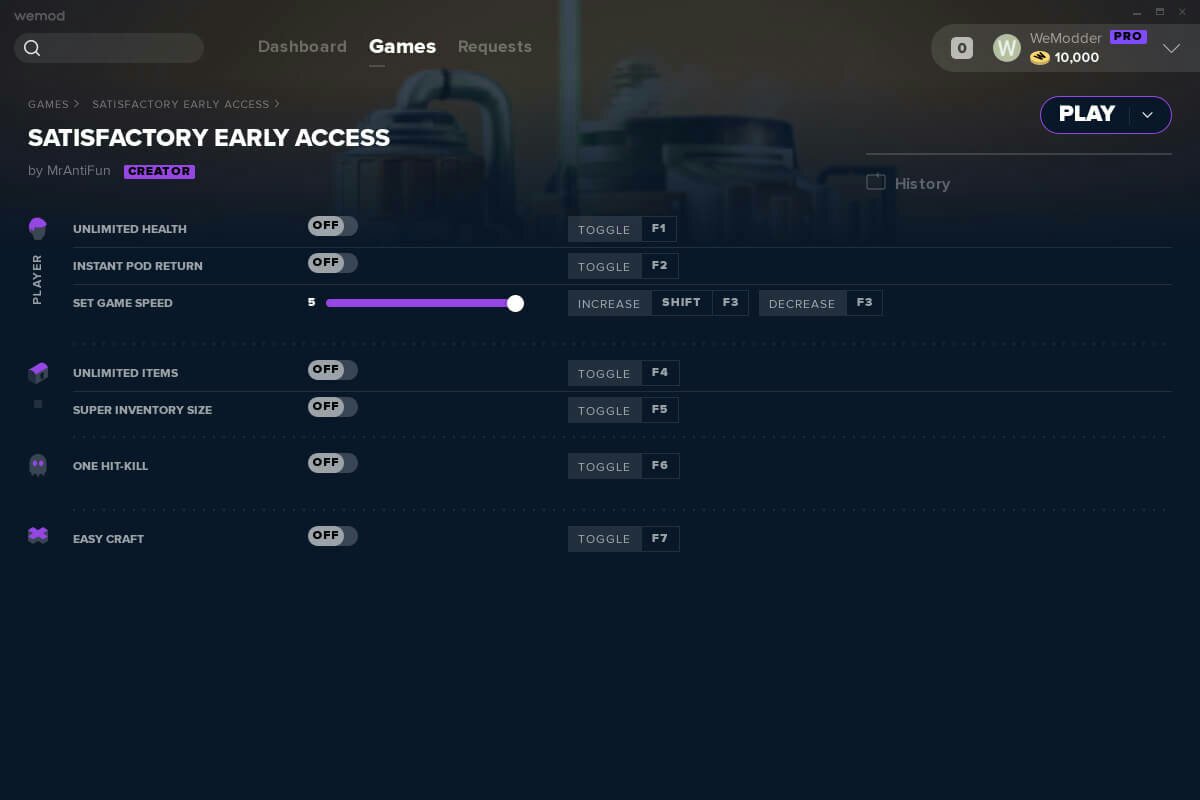Turn on One Hit-Kill switch
1200x800 pixels.
tap(333, 463)
